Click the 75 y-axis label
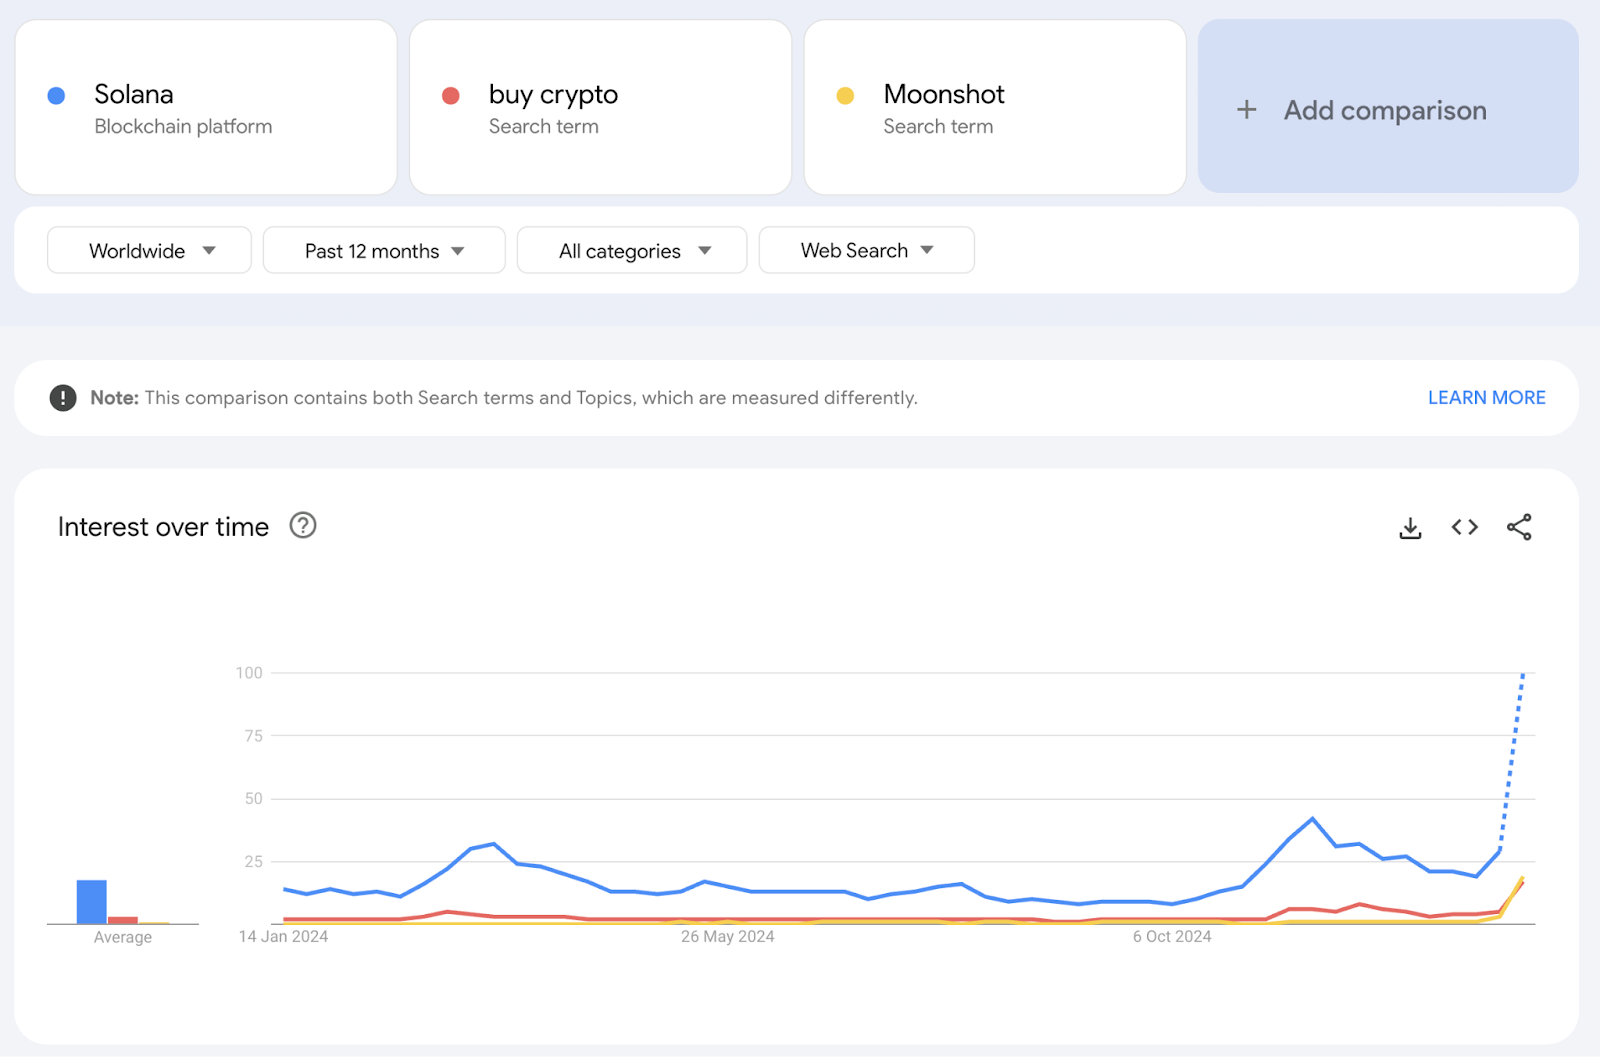The width and height of the screenshot is (1600, 1057). pyautogui.click(x=253, y=736)
